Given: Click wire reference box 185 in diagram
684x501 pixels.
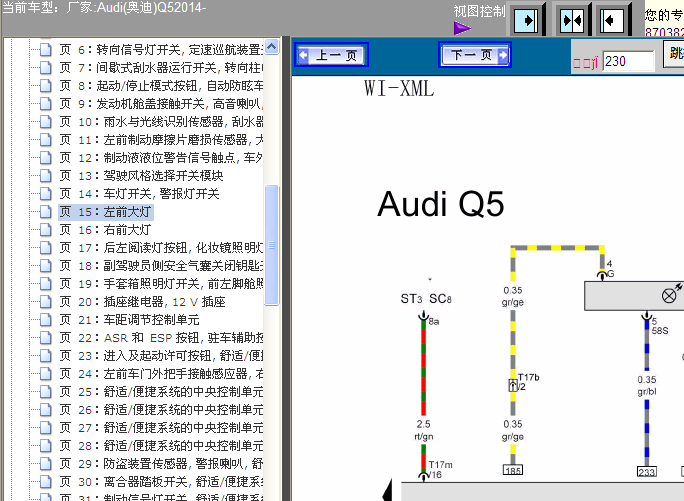Looking at the screenshot, I should point(513,470).
